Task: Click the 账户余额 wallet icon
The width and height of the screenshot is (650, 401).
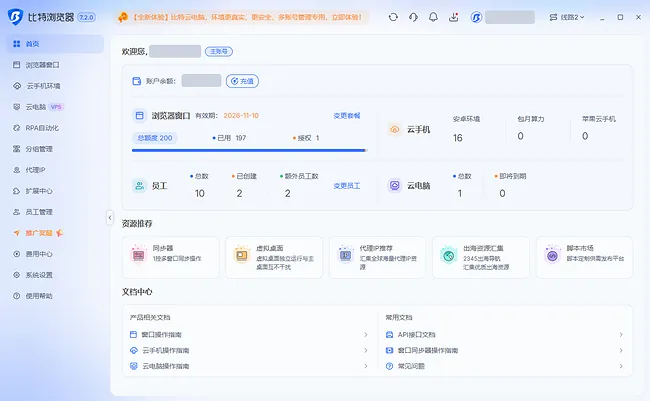Action: (137, 81)
